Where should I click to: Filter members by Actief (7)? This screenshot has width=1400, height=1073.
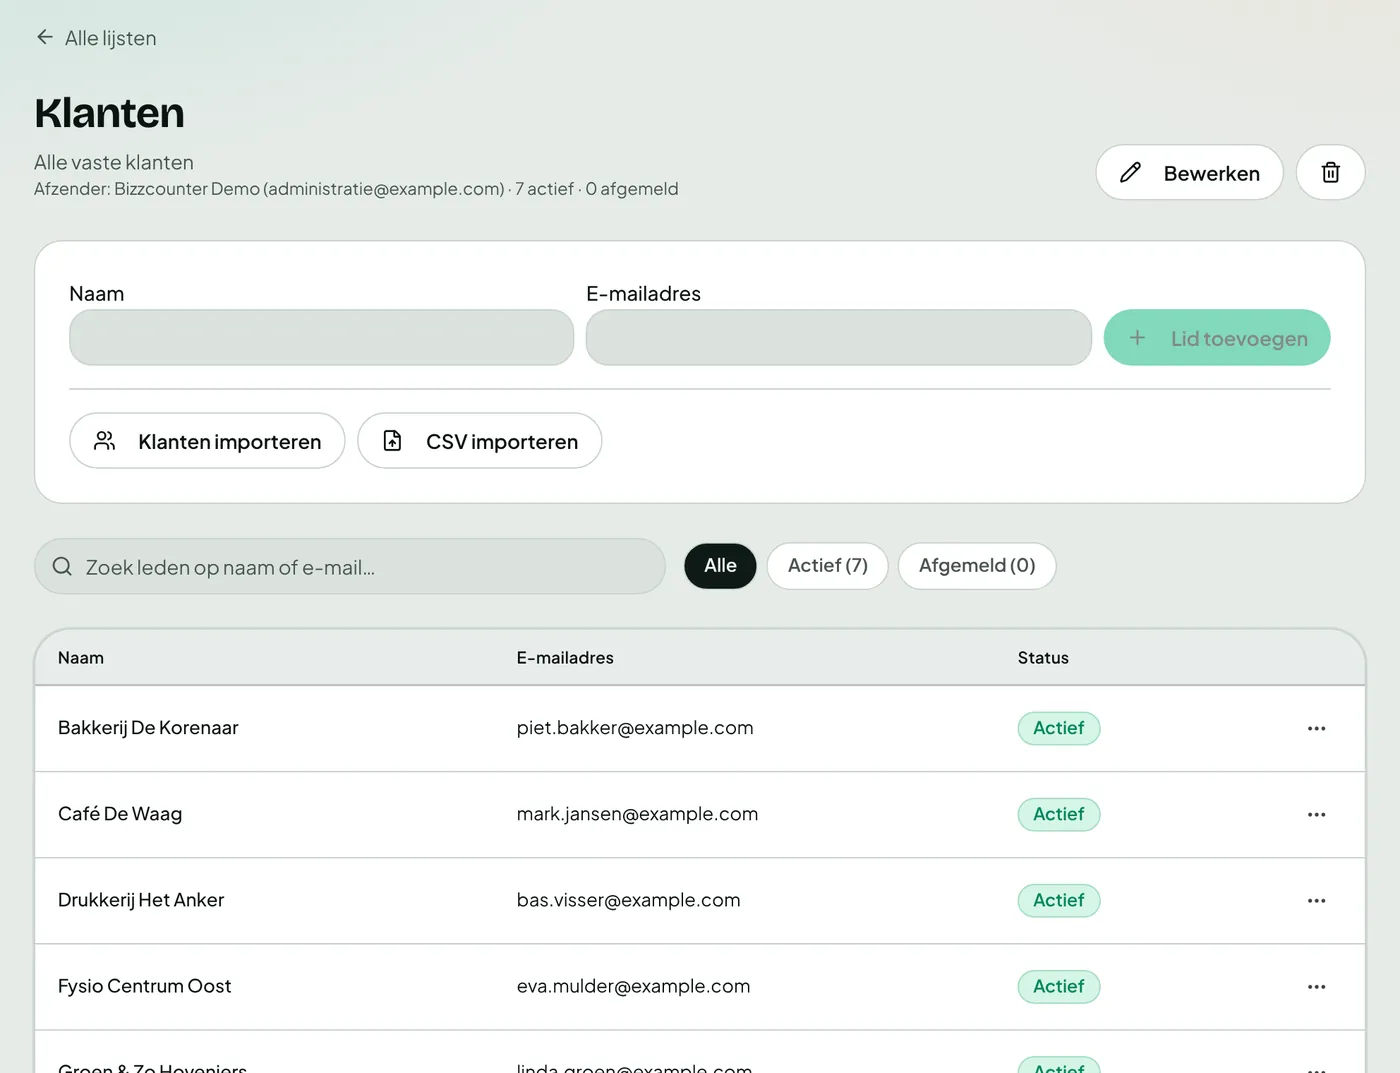coord(827,566)
